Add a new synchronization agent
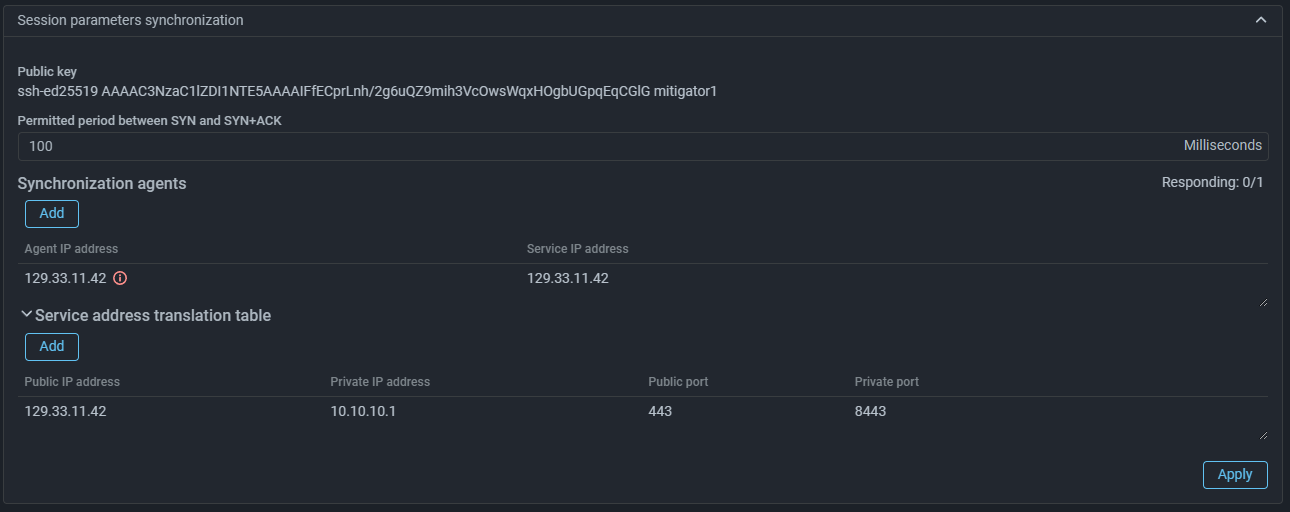Screen dimensions: 1290x512 52,213
